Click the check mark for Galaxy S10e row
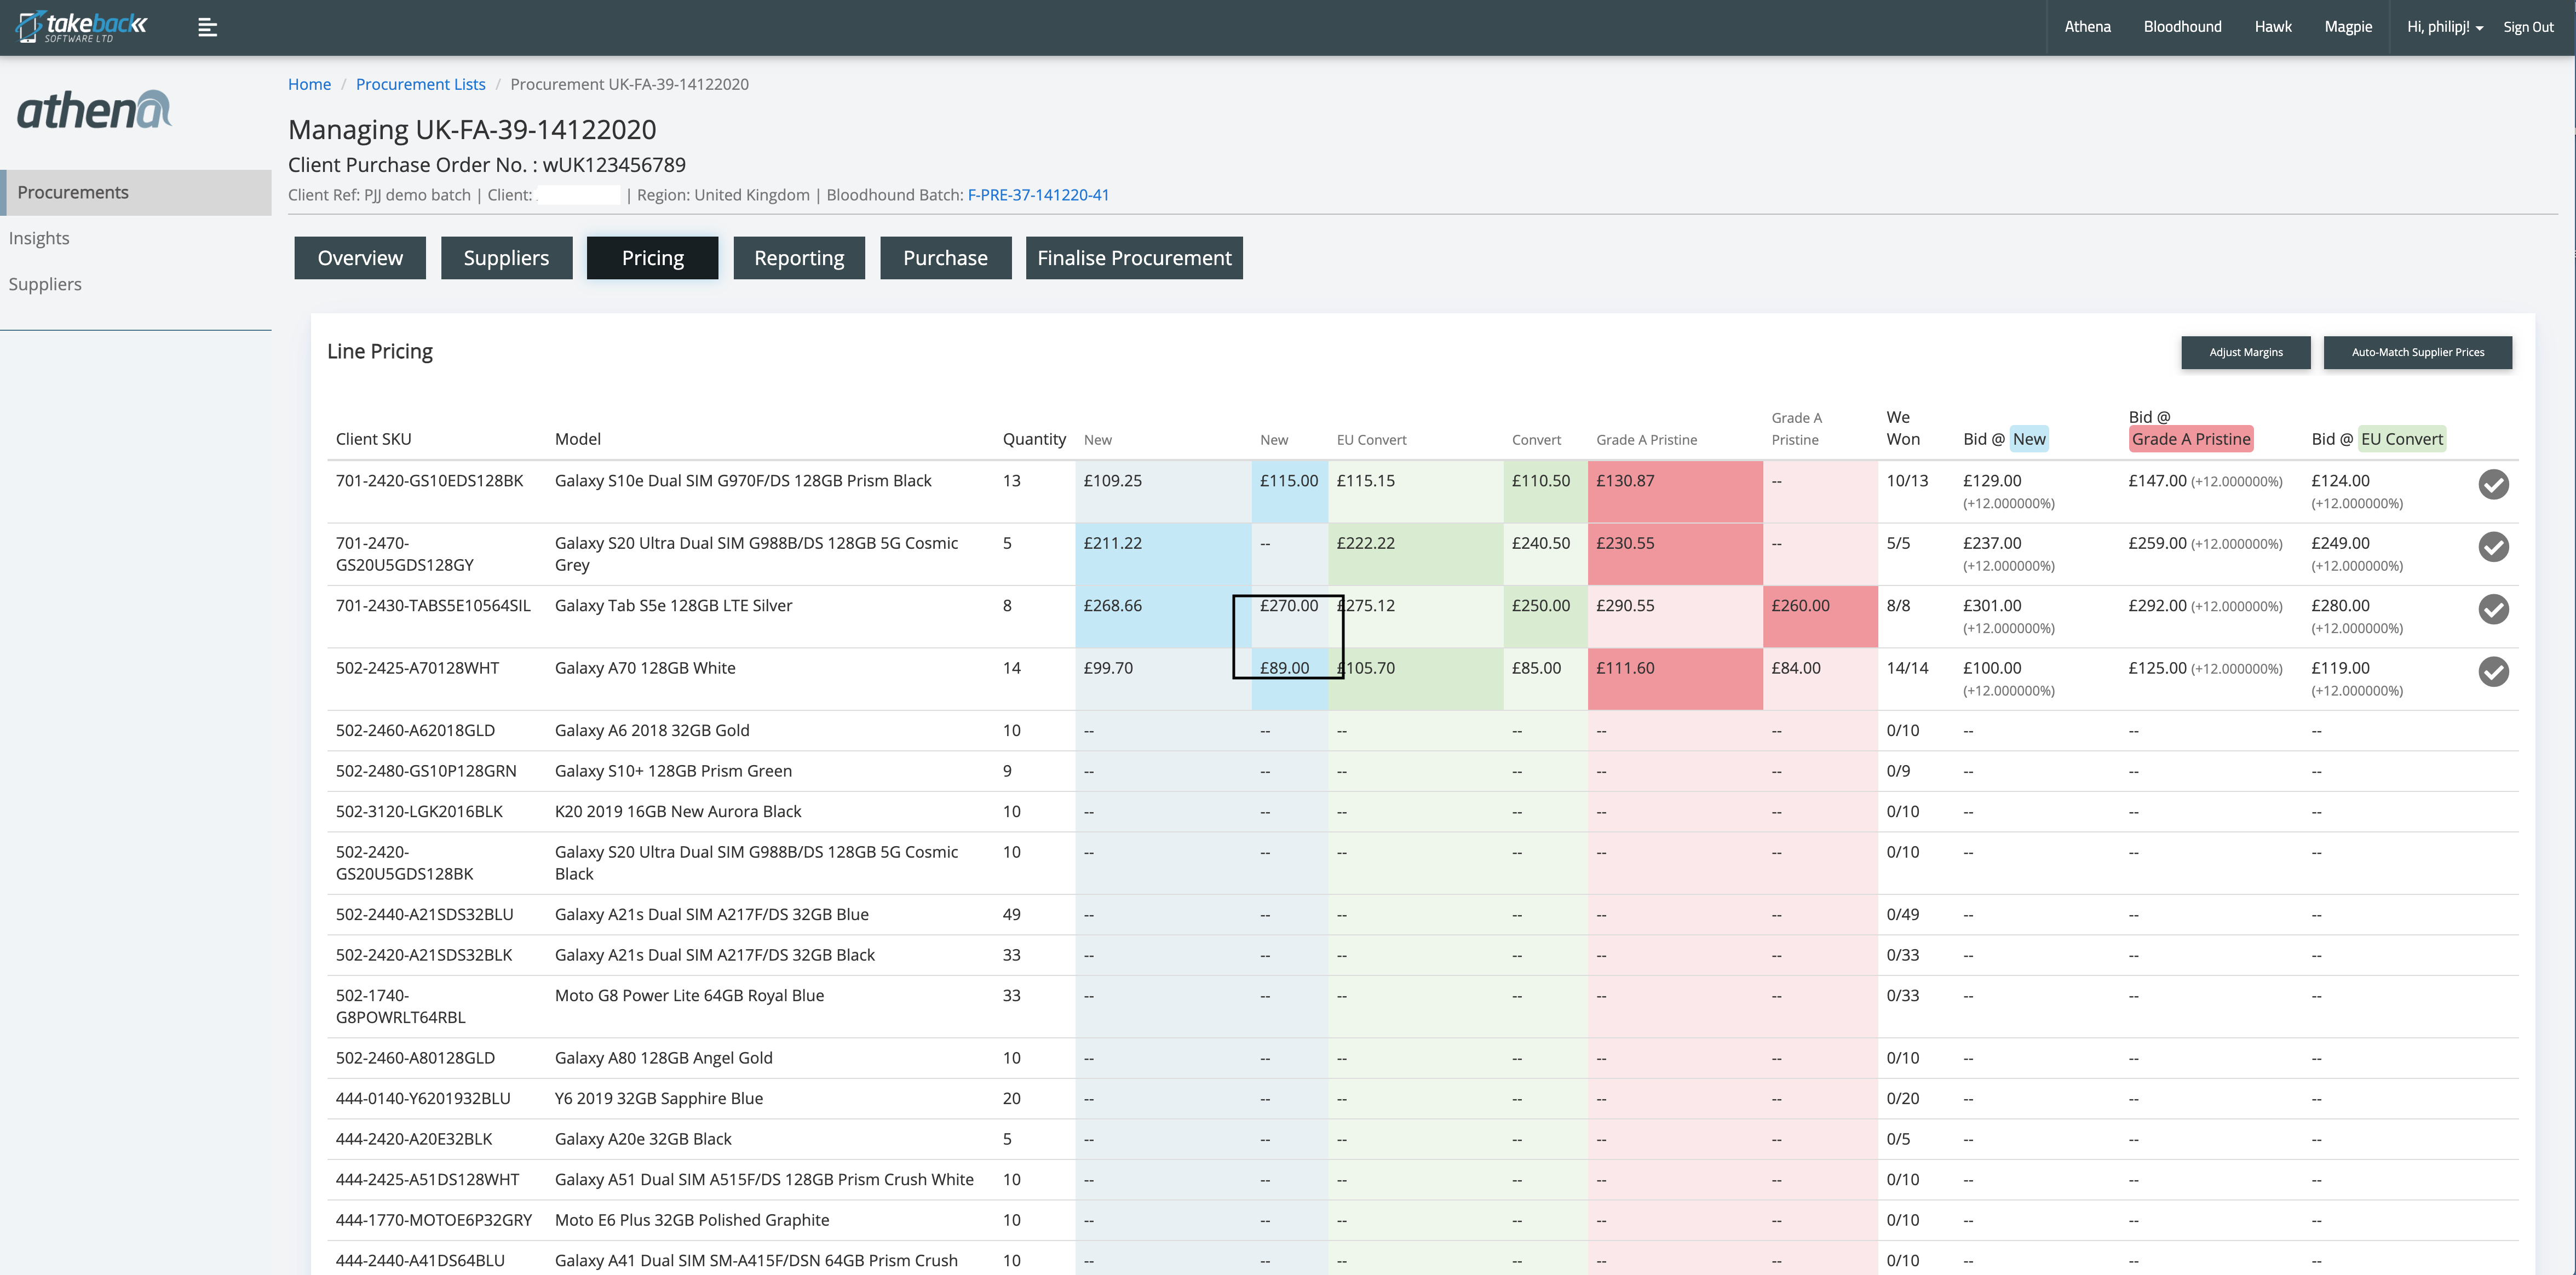2576x1275 pixels. pos(2493,484)
